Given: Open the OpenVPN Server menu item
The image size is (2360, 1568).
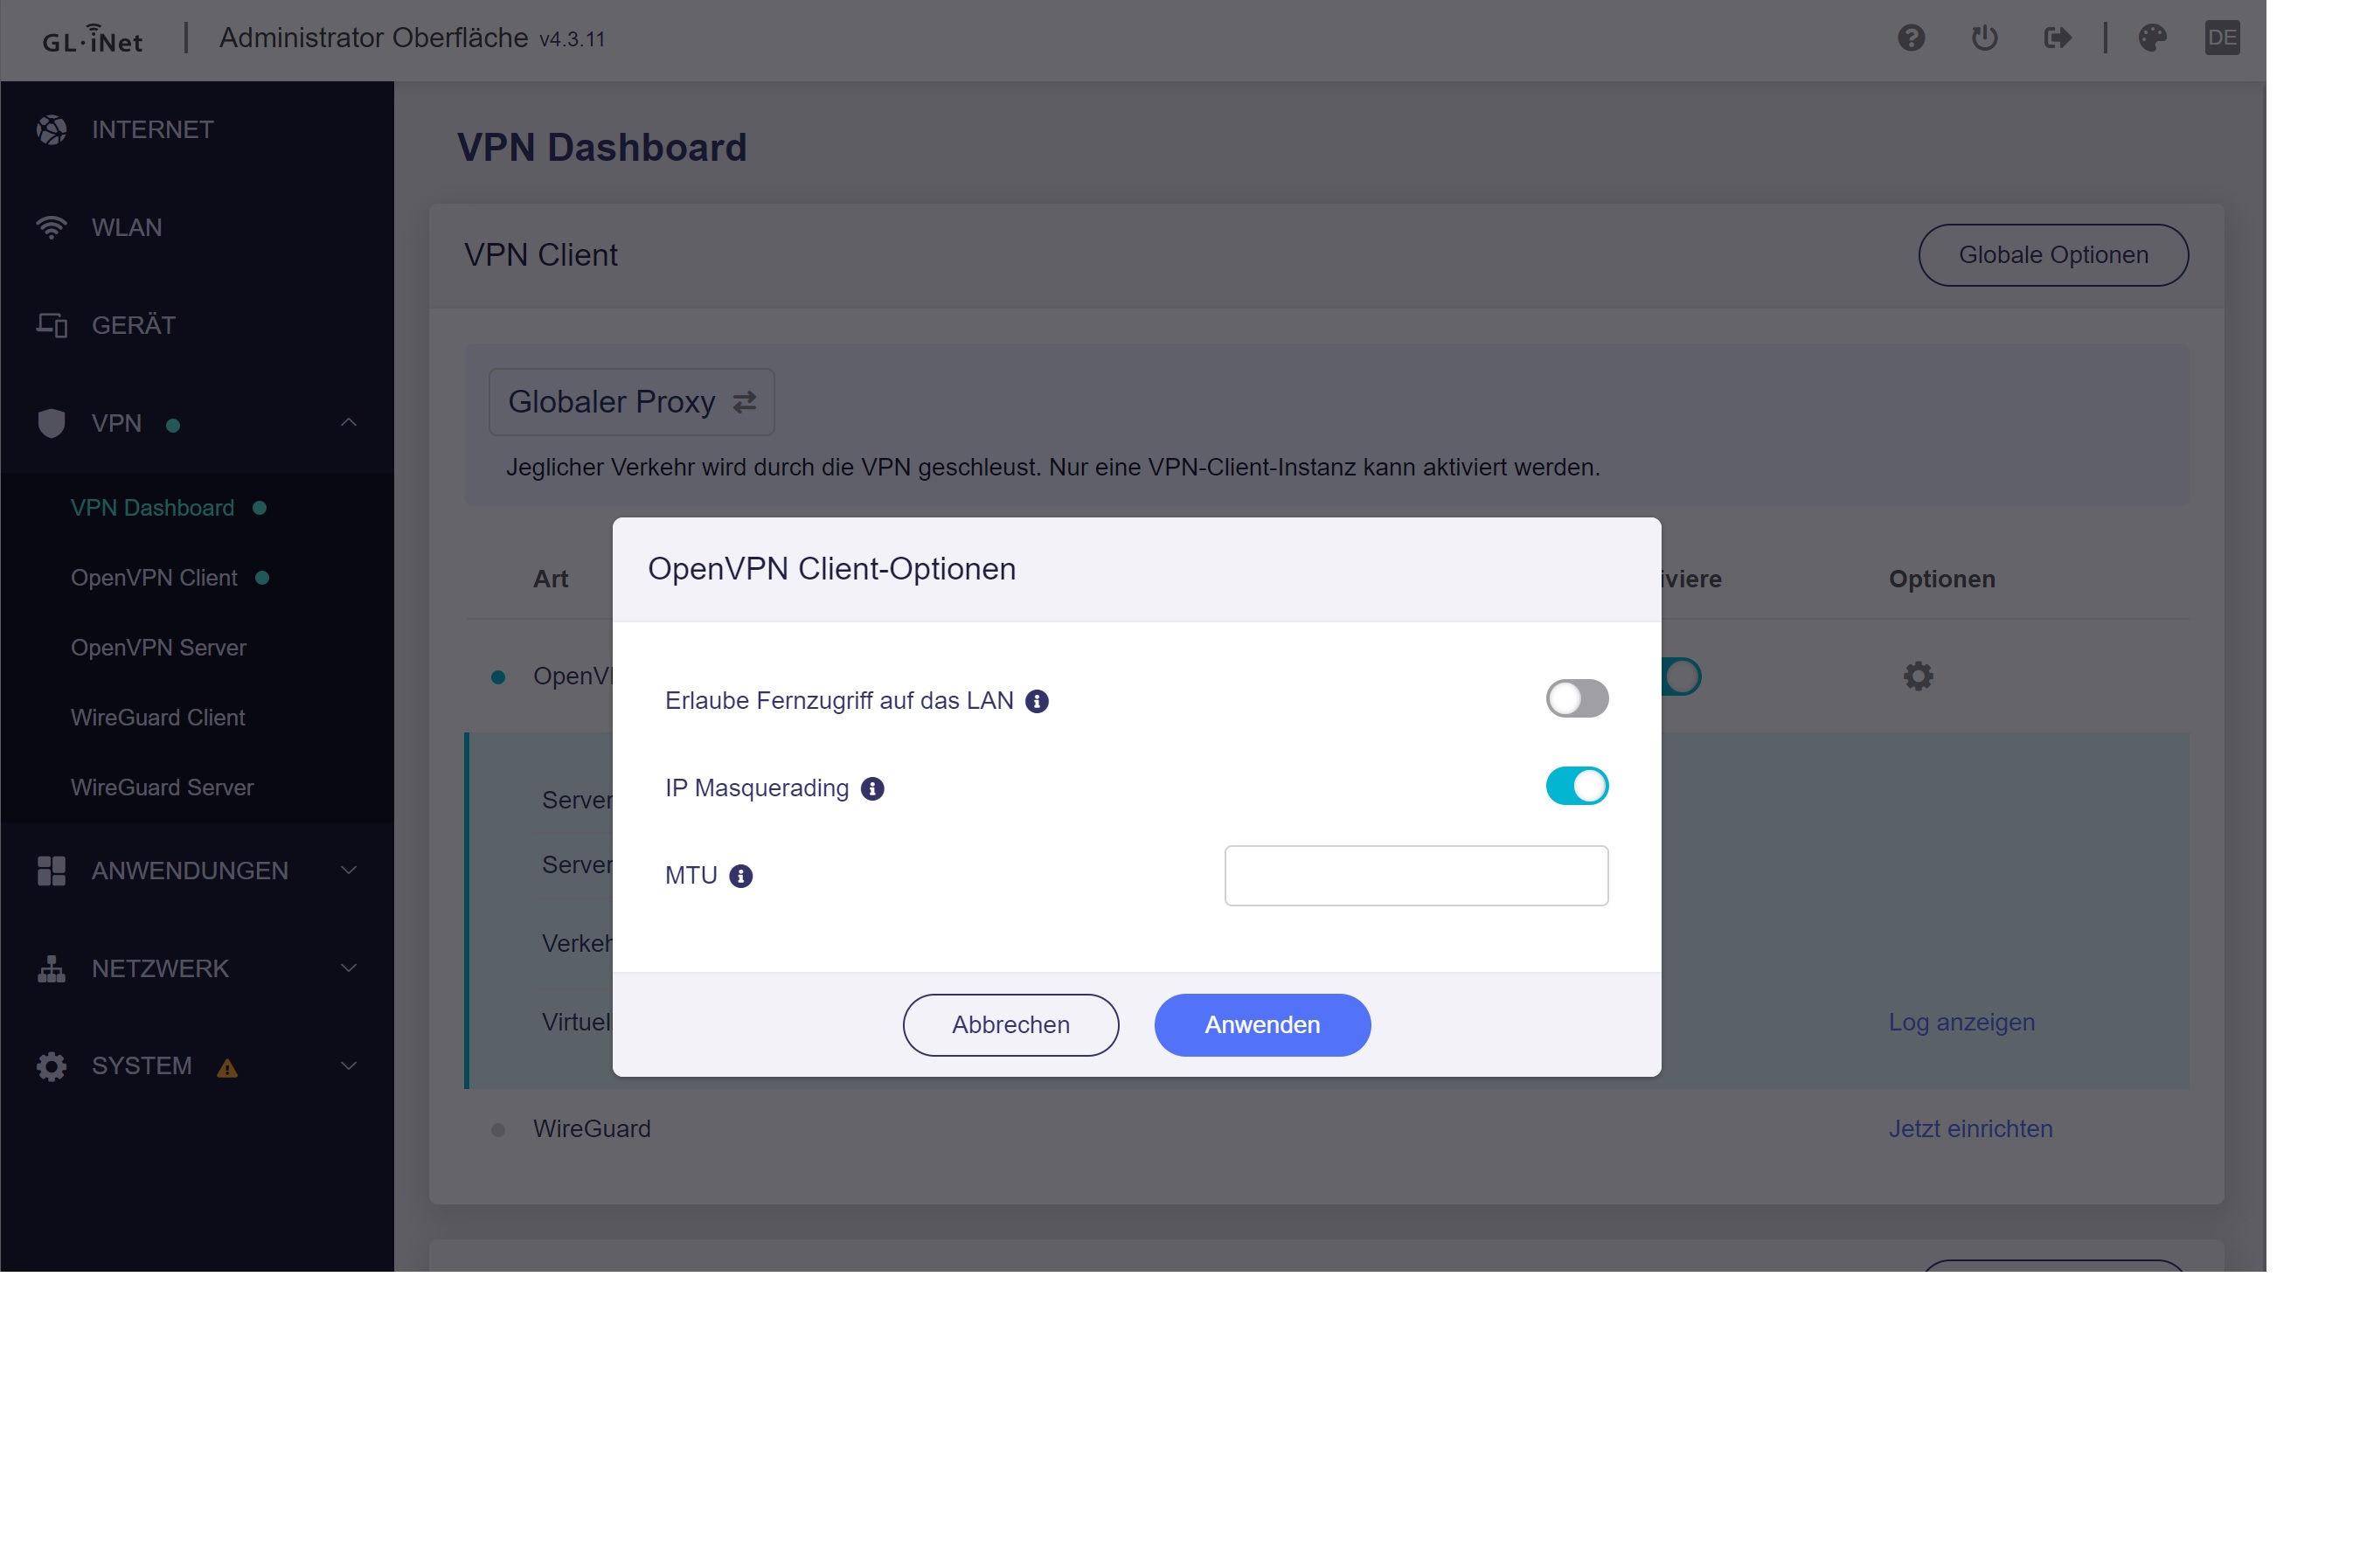Looking at the screenshot, I should click(158, 647).
